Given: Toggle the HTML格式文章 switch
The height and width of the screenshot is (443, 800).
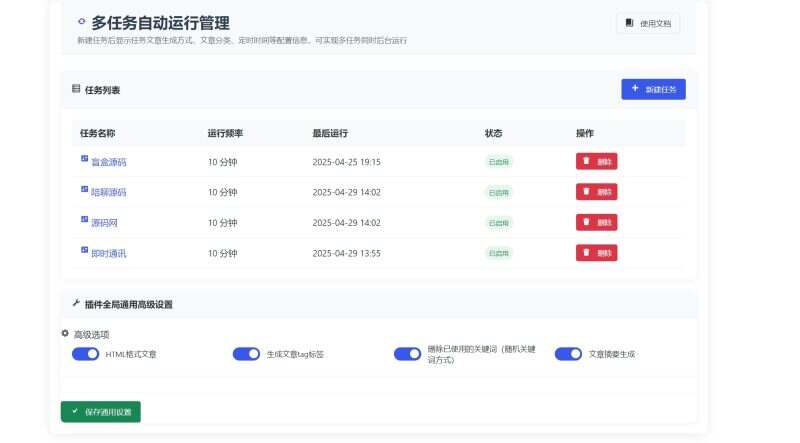Looking at the screenshot, I should tap(85, 354).
